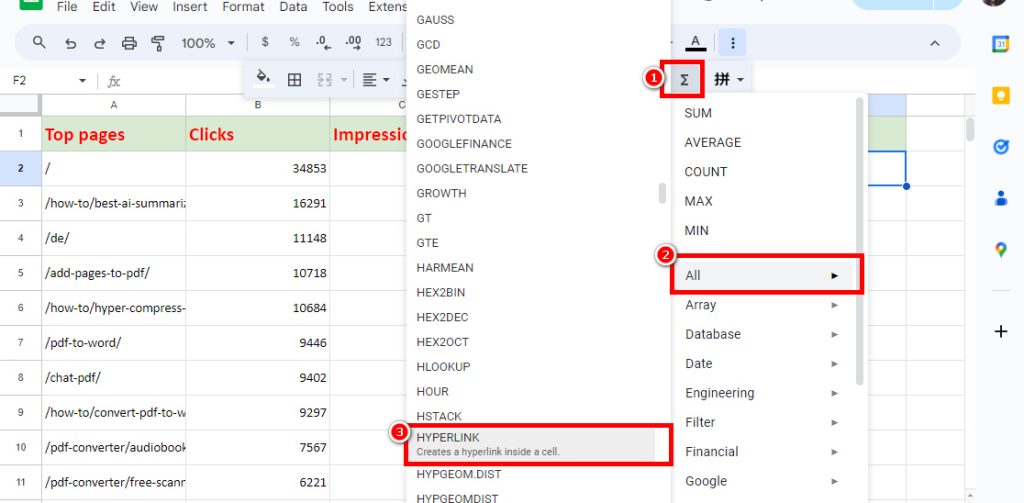Click the horizontal align icon

pyautogui.click(x=370, y=80)
